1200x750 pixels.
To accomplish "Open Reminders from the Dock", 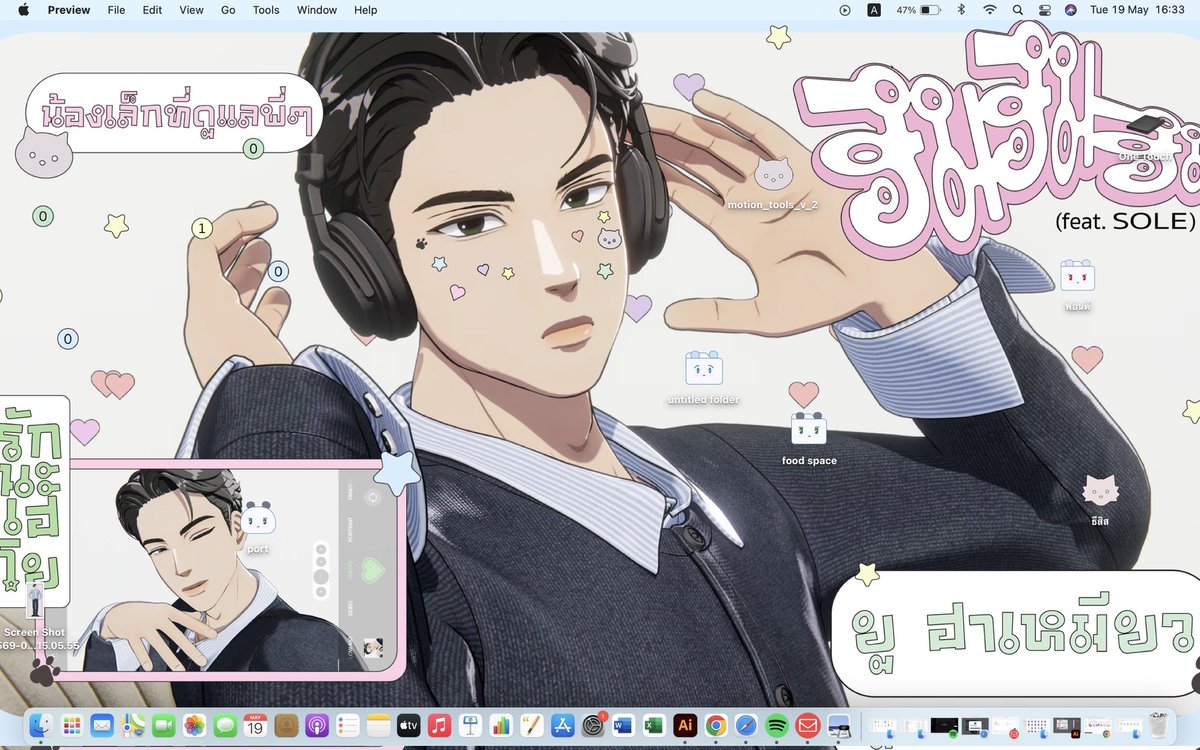I will coord(347,725).
